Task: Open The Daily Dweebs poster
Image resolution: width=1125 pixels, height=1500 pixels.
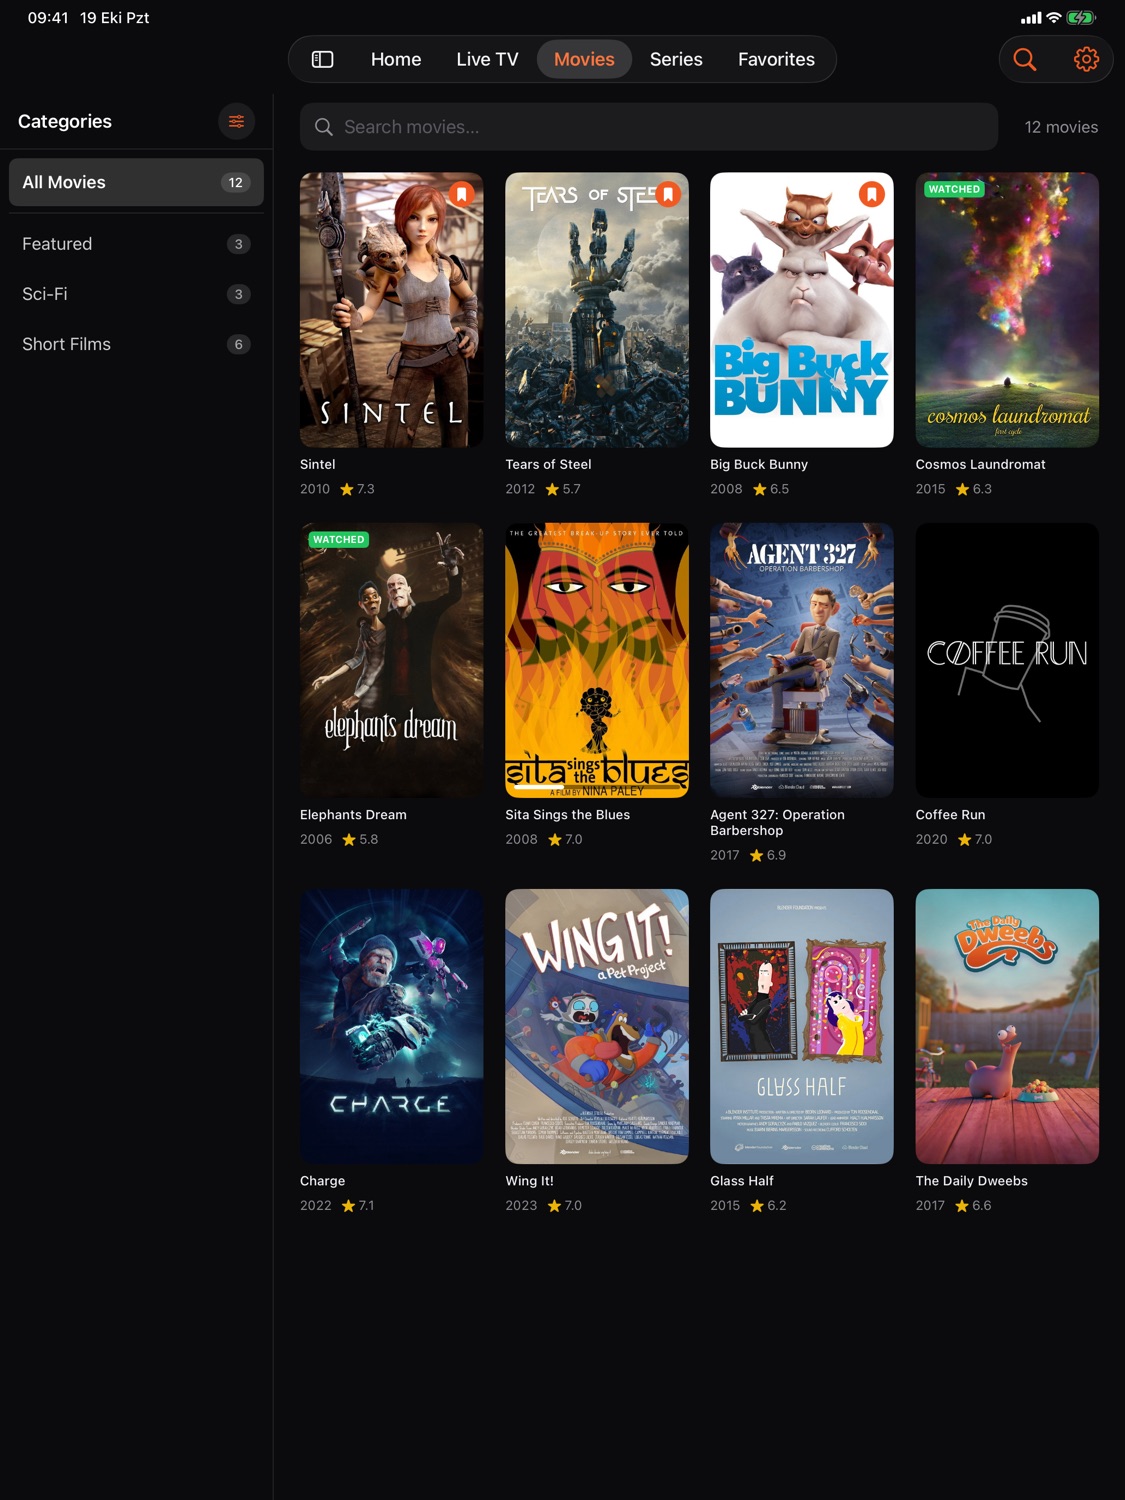Action: 1007,1026
